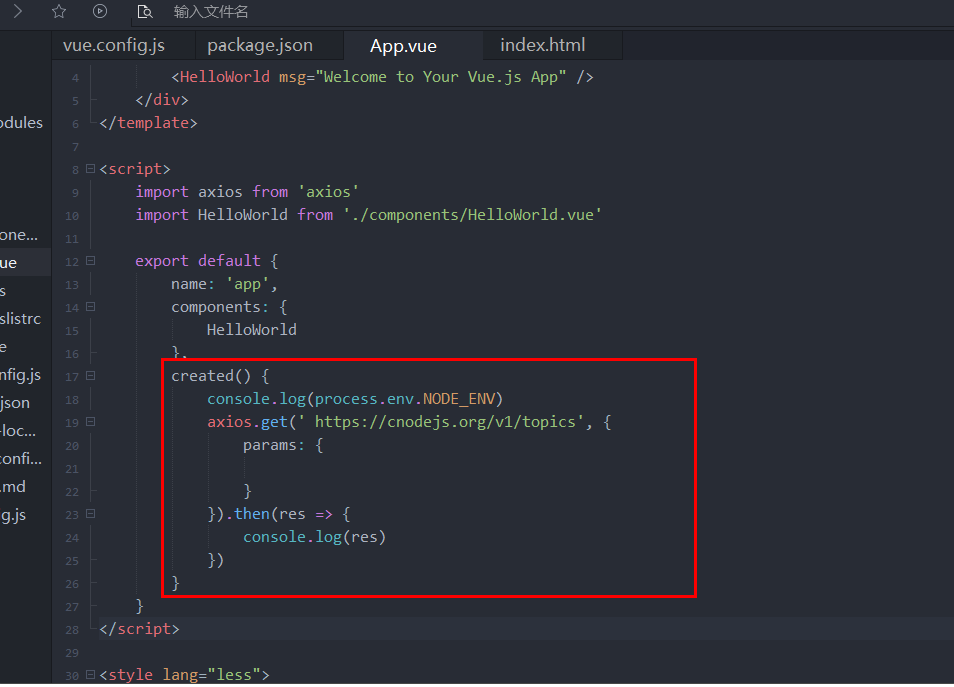Click 'import axios from' text on line 9

[212, 192]
